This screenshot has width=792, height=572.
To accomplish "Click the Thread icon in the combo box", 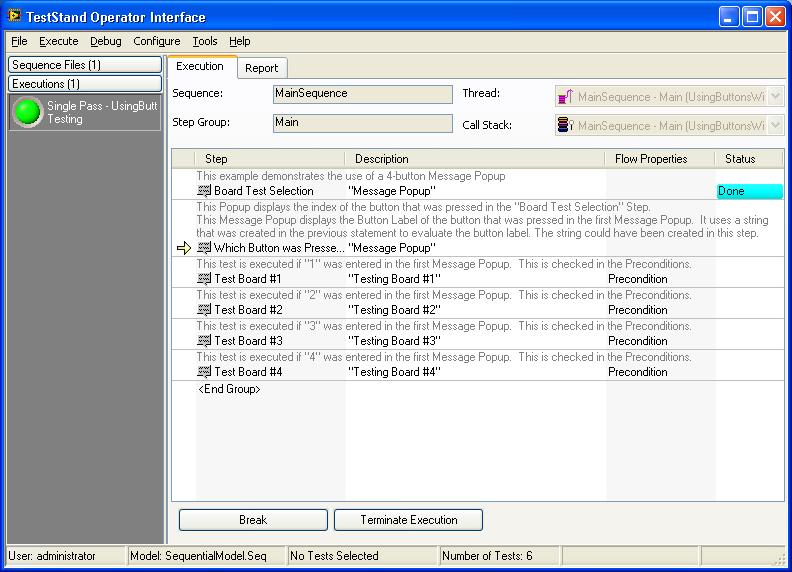I will tap(565, 96).
